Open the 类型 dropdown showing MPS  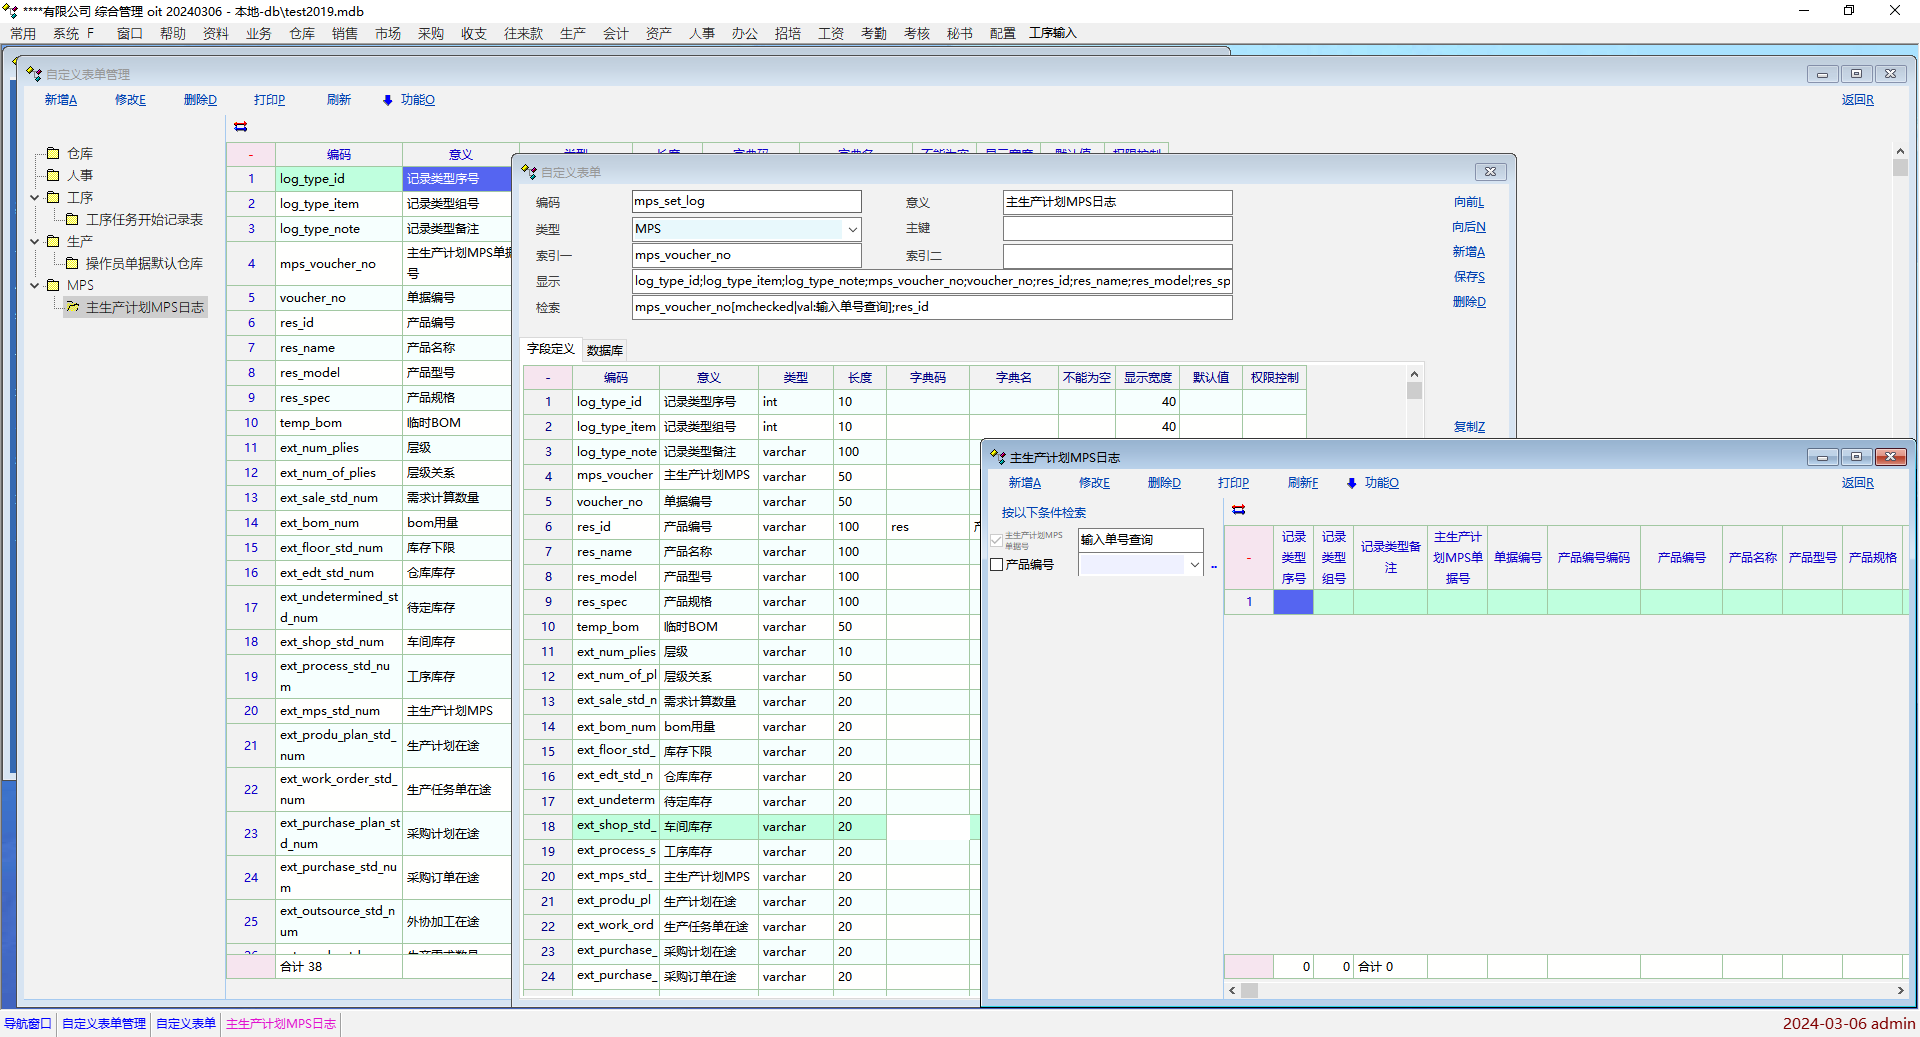[x=852, y=229]
